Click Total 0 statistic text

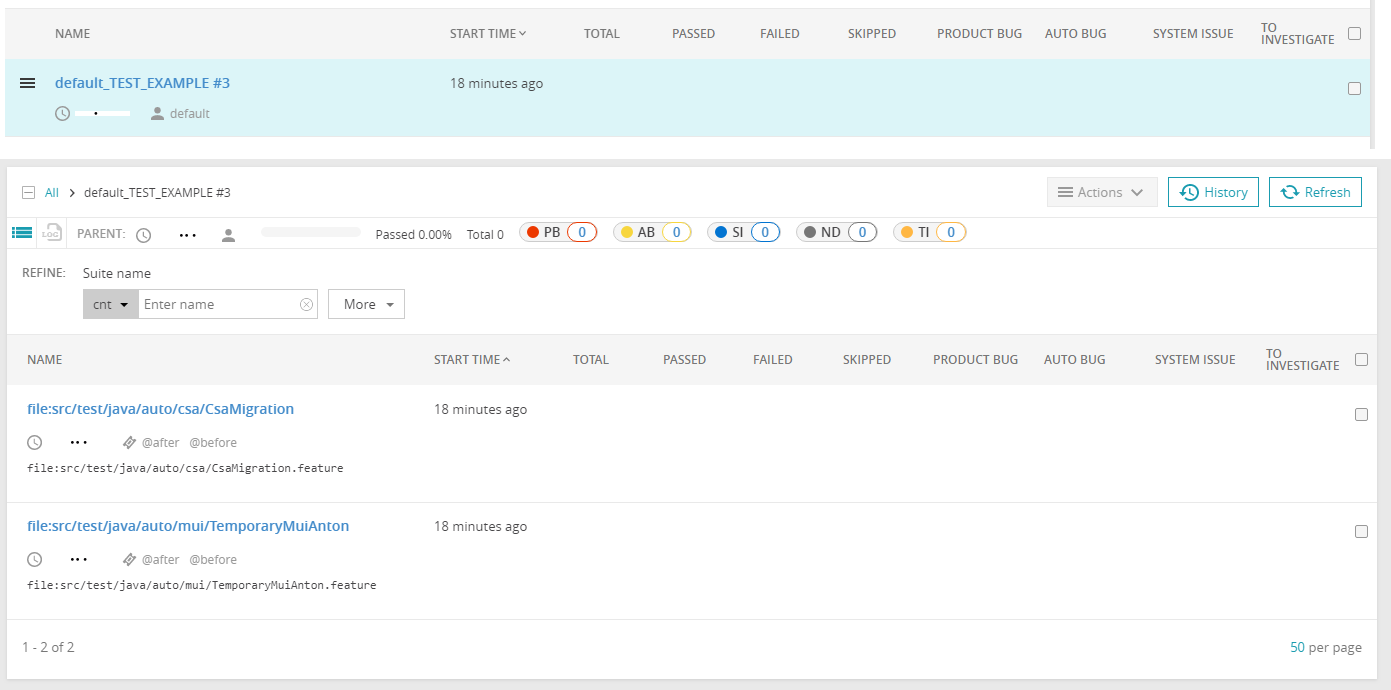click(x=485, y=235)
